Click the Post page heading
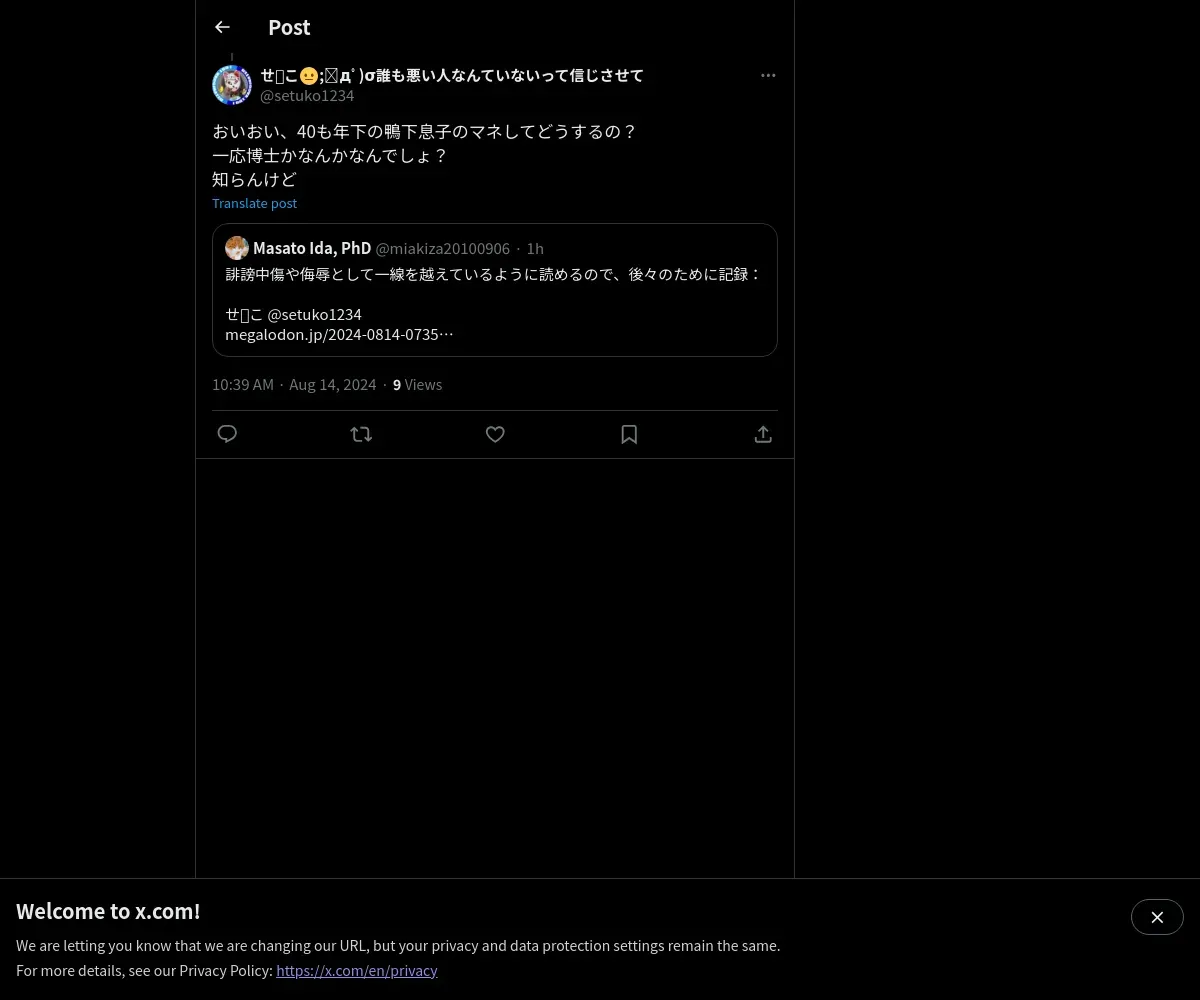Image resolution: width=1200 pixels, height=1000 pixels. [x=289, y=27]
